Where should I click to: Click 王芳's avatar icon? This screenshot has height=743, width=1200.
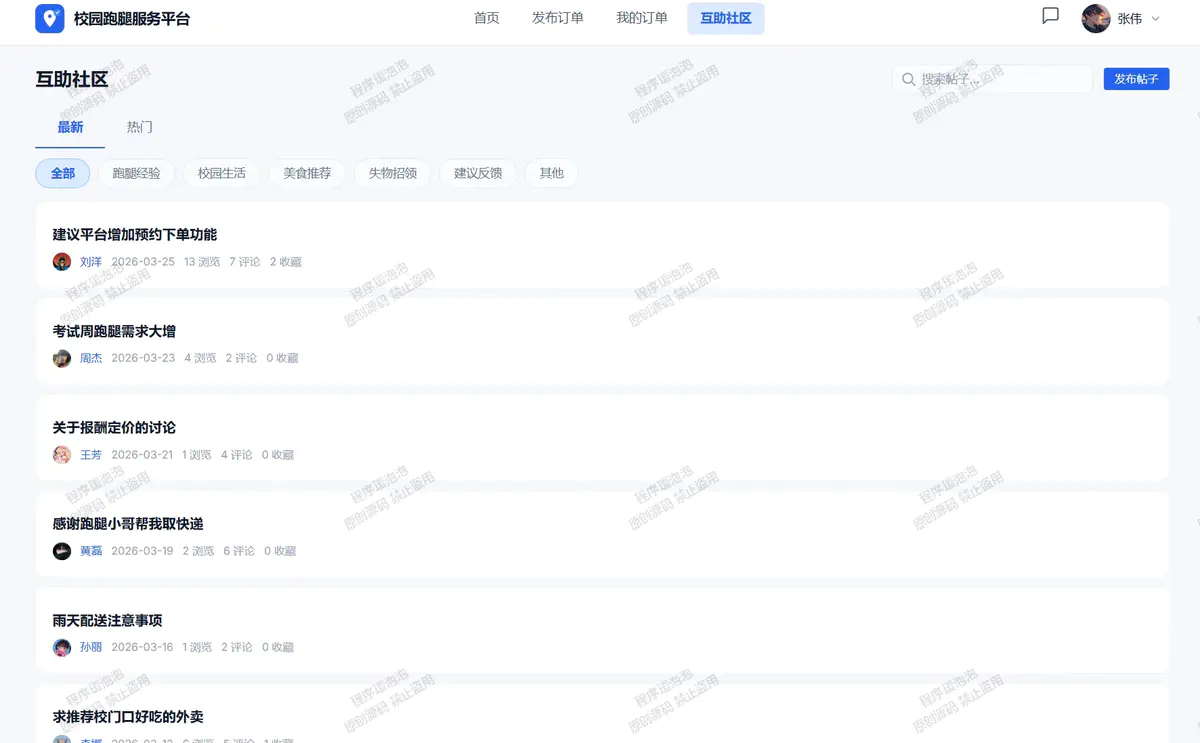click(62, 455)
